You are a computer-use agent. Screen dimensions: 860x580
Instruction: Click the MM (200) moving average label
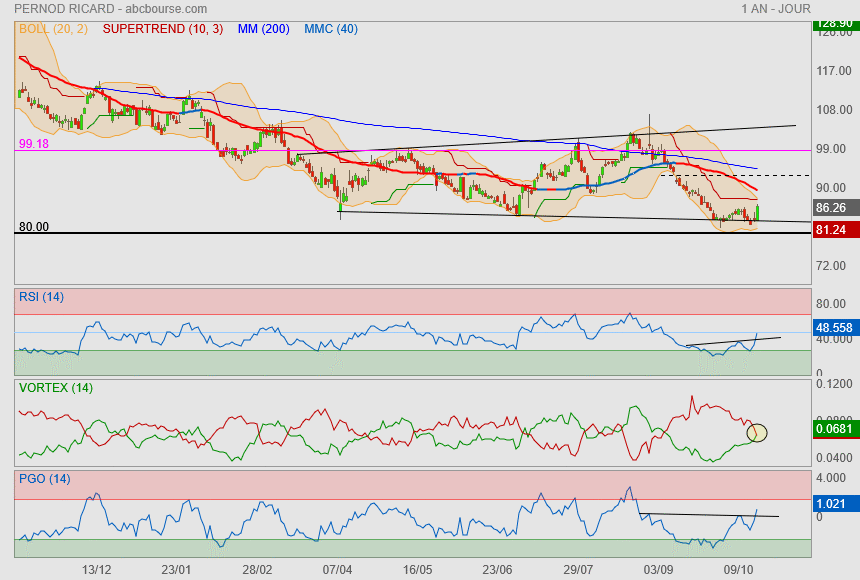click(263, 29)
